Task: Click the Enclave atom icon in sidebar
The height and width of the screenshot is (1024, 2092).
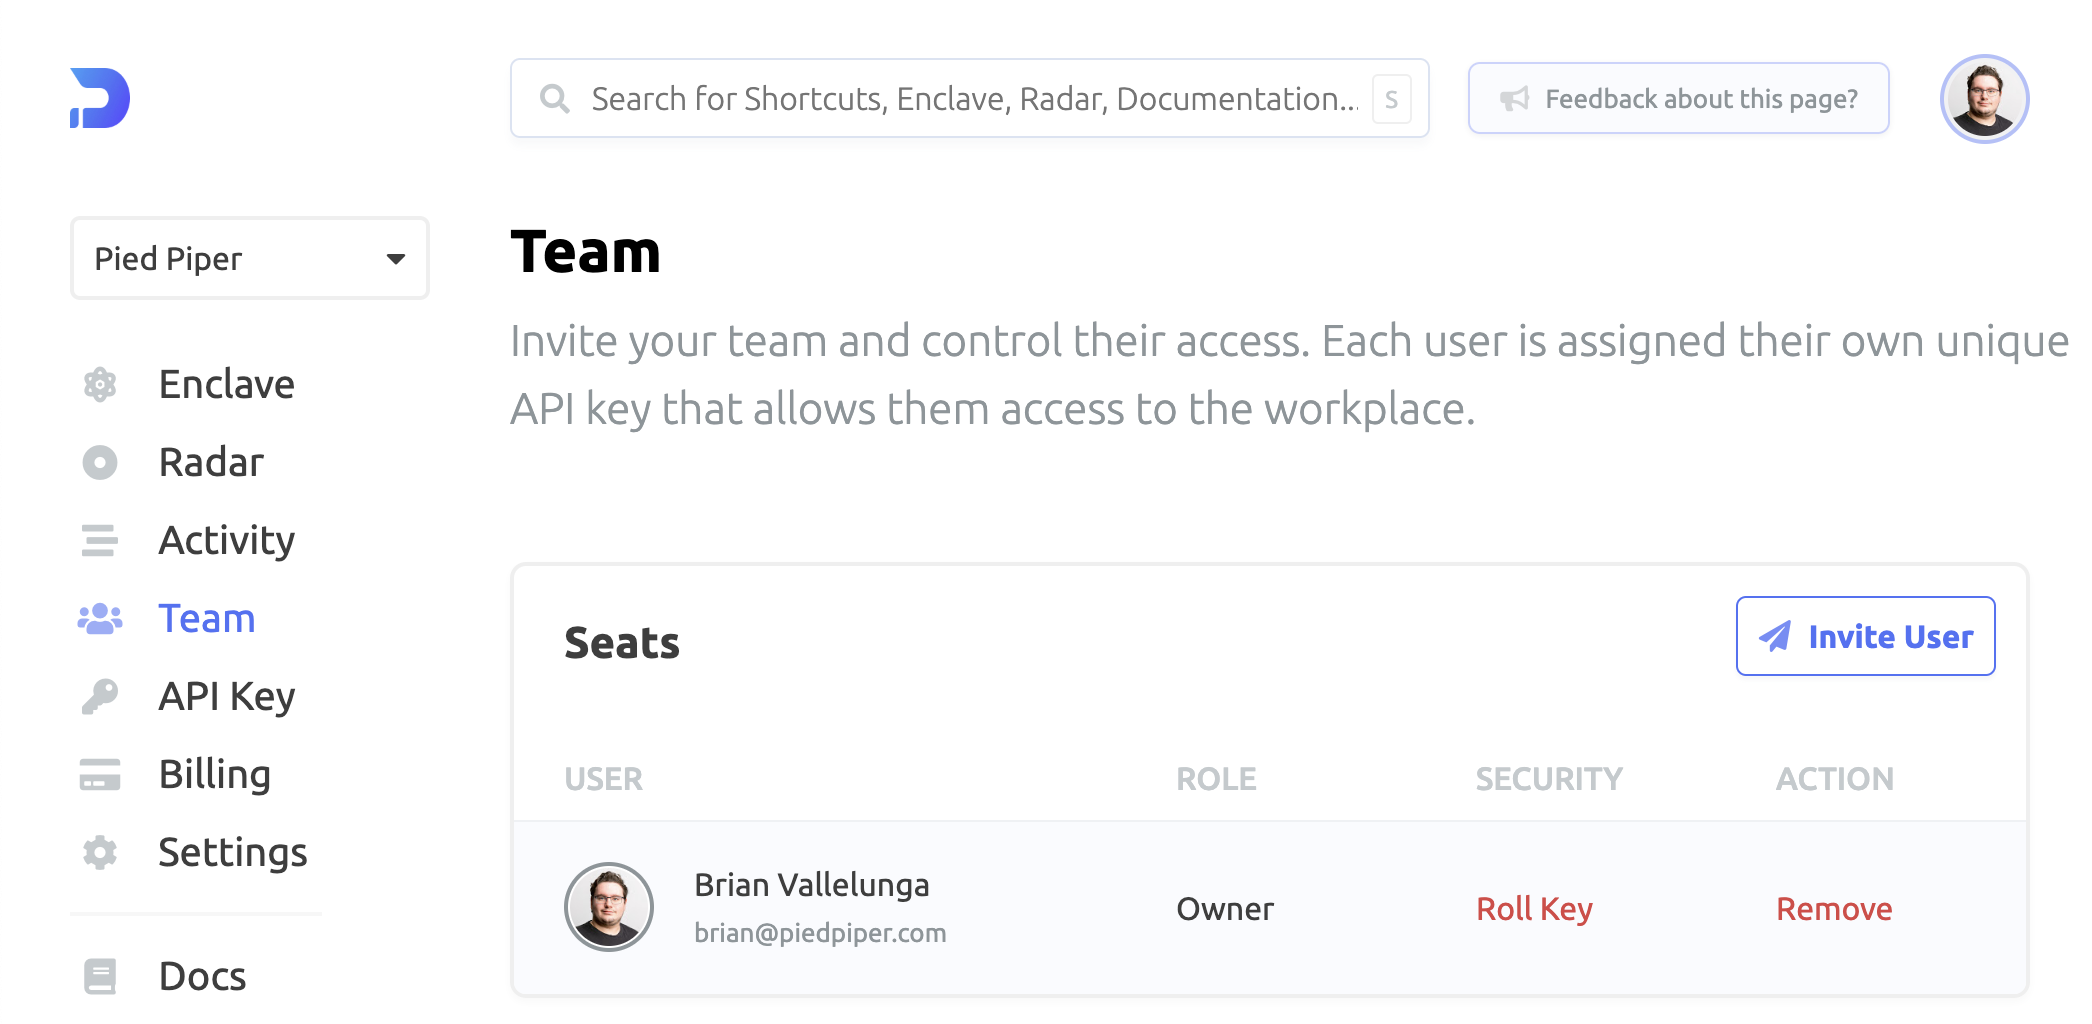Action: (x=100, y=384)
